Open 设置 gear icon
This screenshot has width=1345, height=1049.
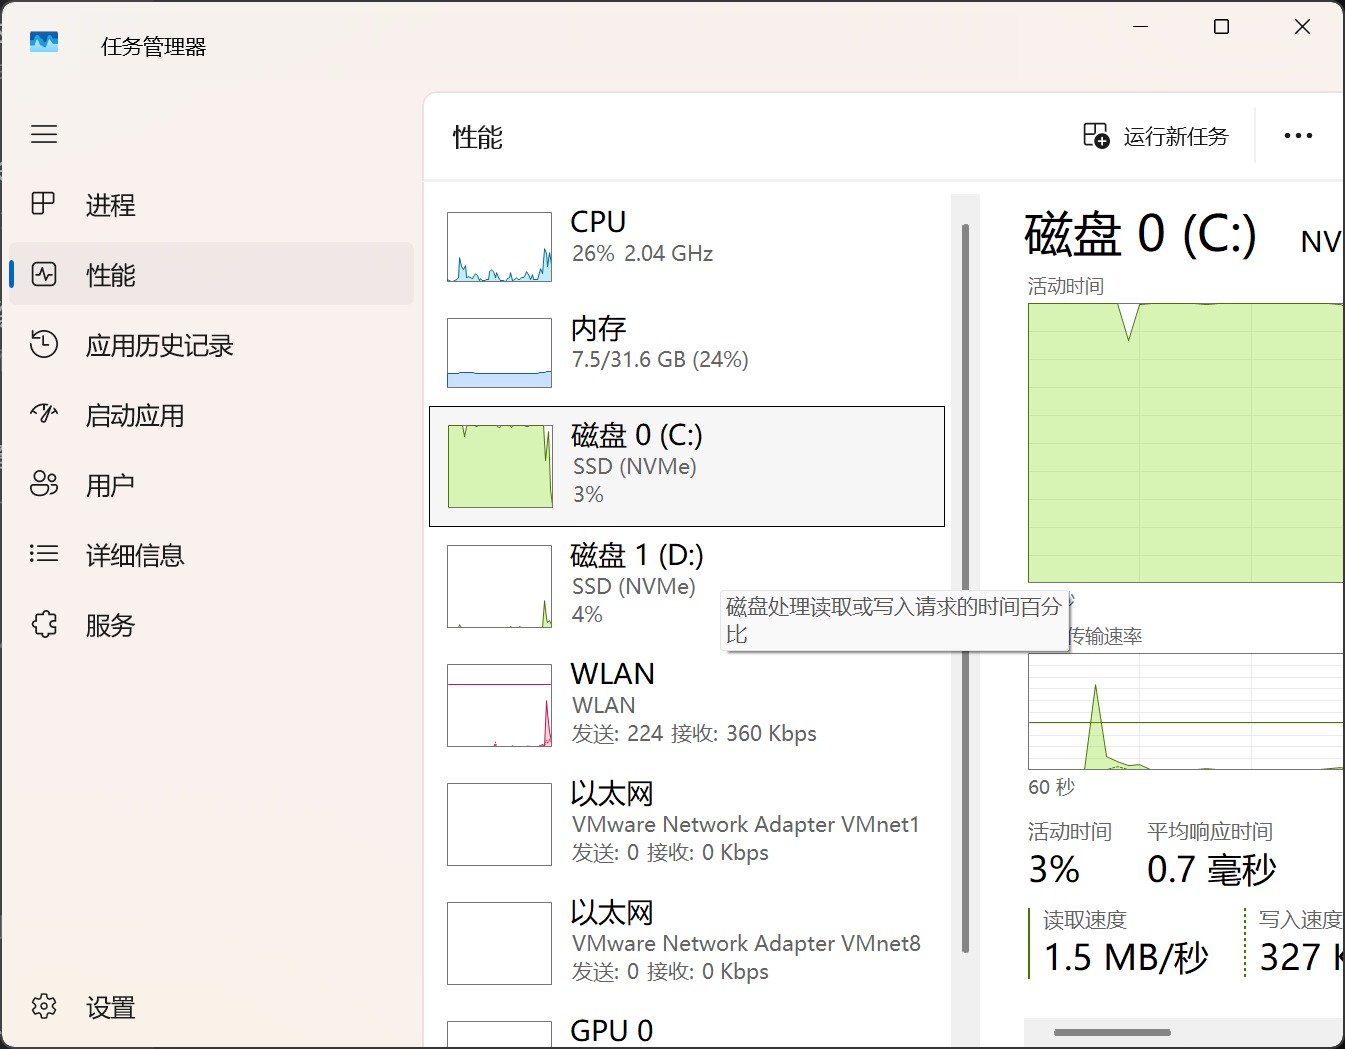coord(44,1006)
